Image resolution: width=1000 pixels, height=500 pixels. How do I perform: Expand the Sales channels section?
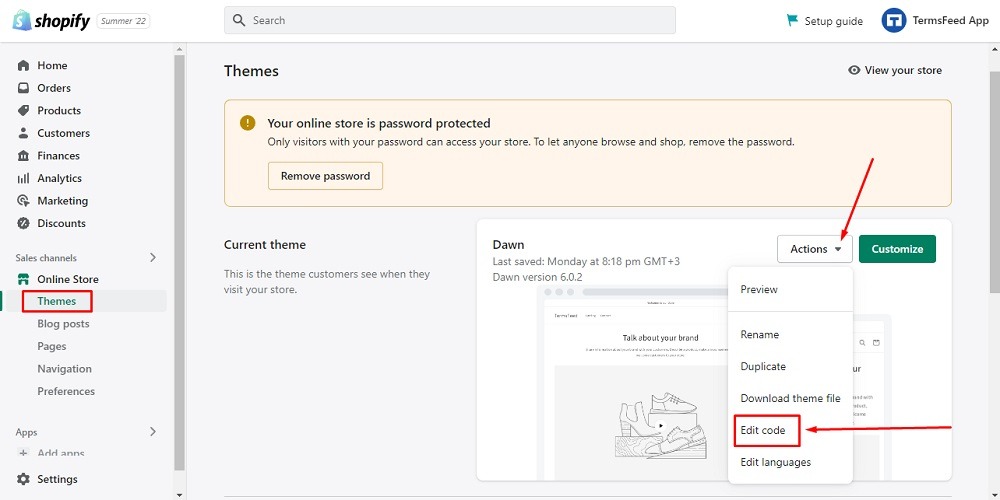coord(152,258)
